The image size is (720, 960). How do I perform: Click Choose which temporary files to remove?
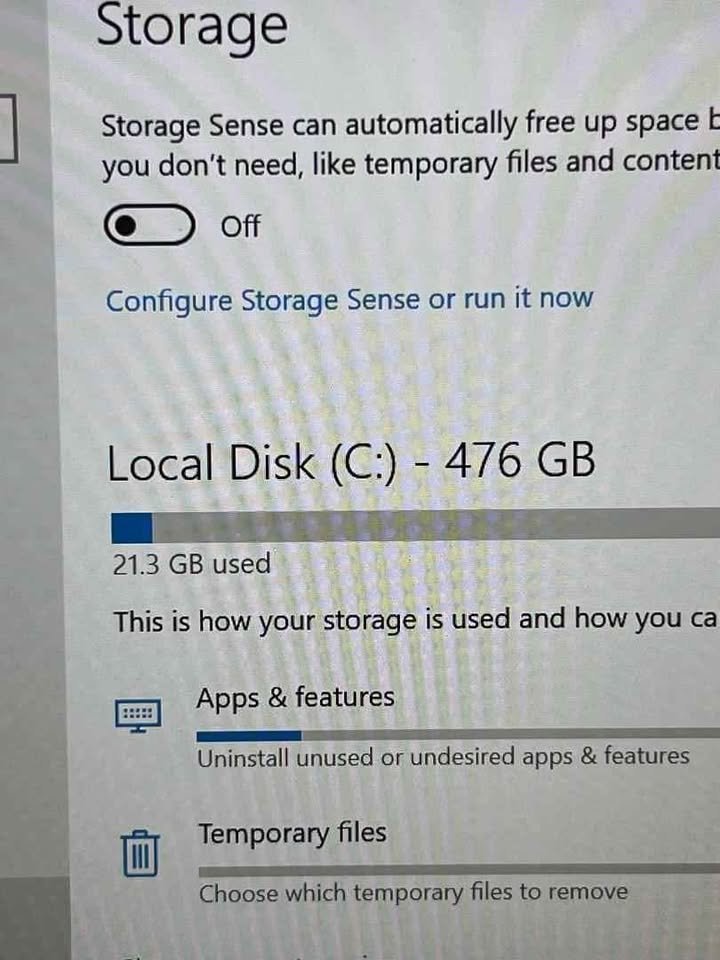point(413,893)
